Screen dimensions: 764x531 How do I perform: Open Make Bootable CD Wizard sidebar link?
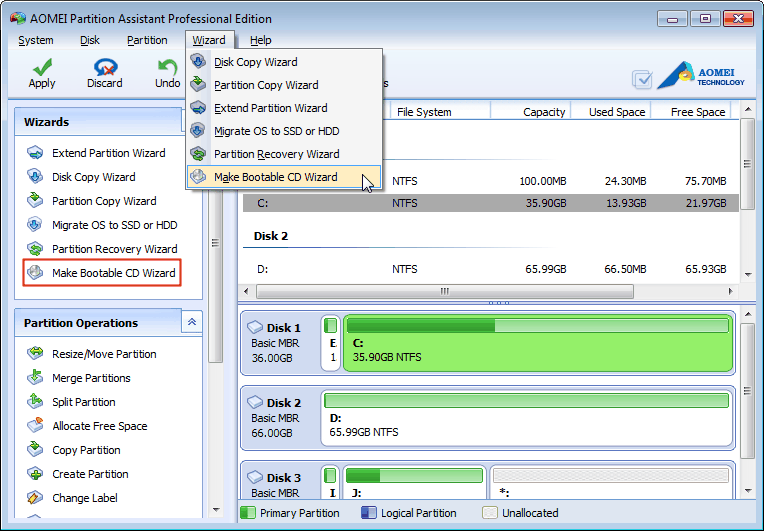pyautogui.click(x=114, y=273)
